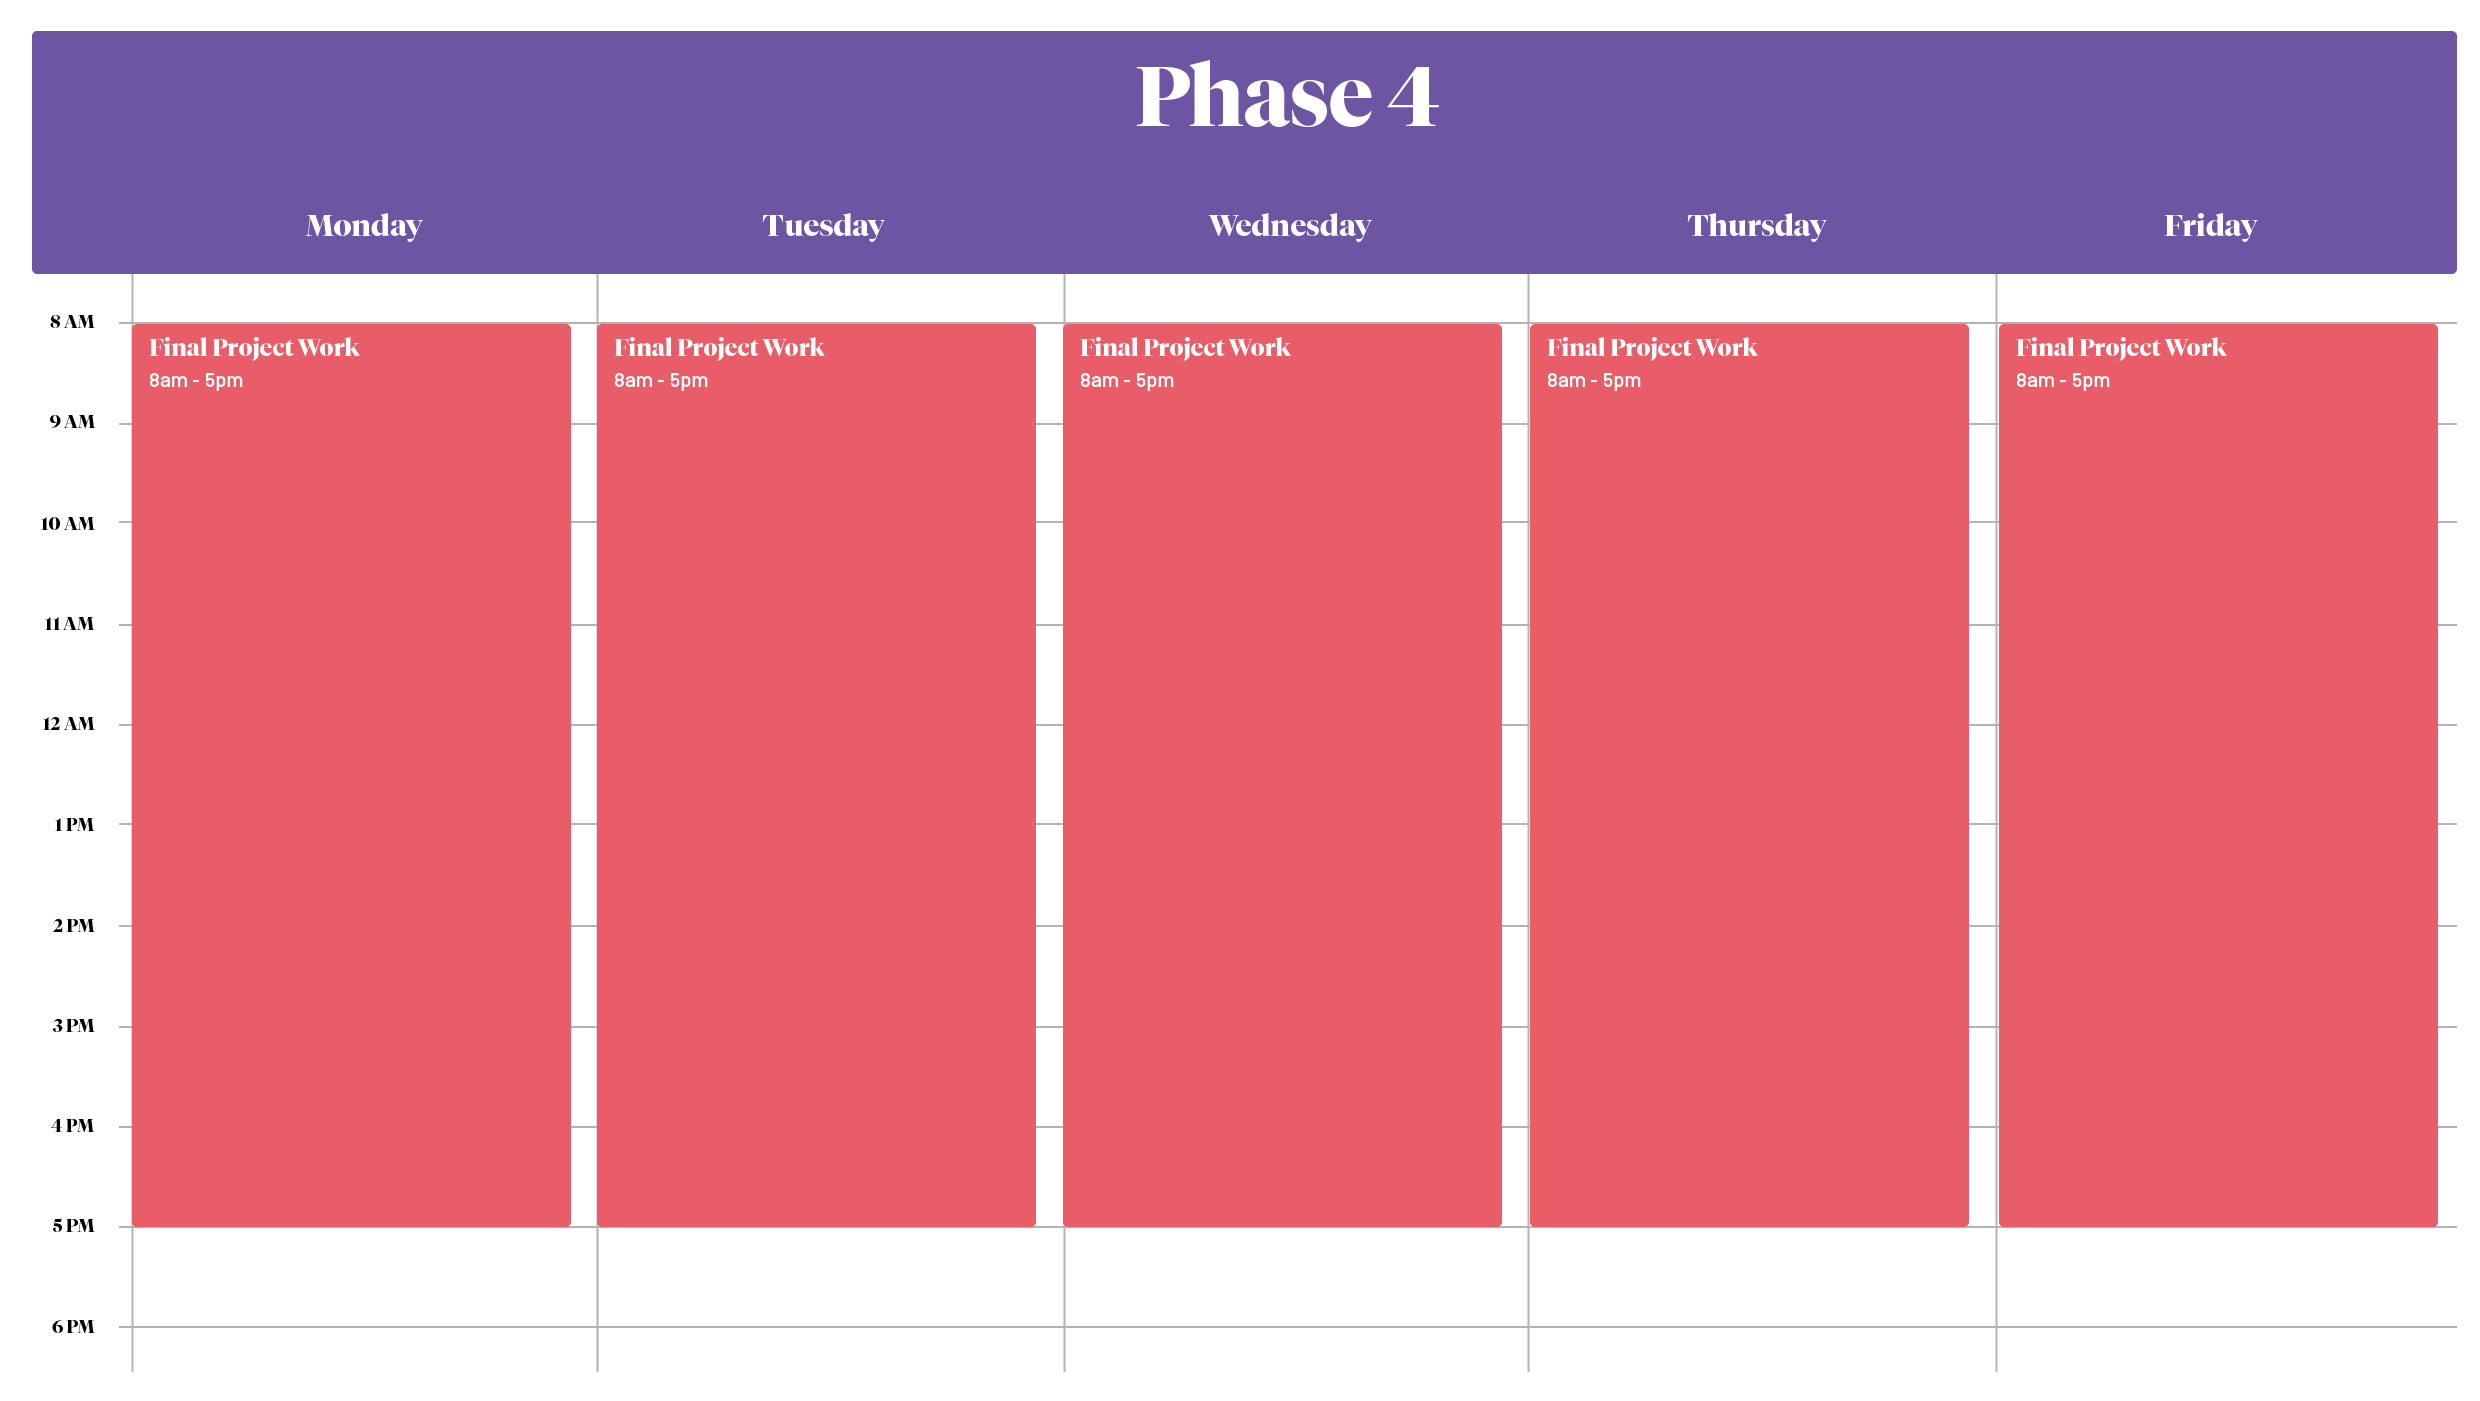
Task: Open Wednesday's Final Project Work block
Action: tap(1282, 775)
